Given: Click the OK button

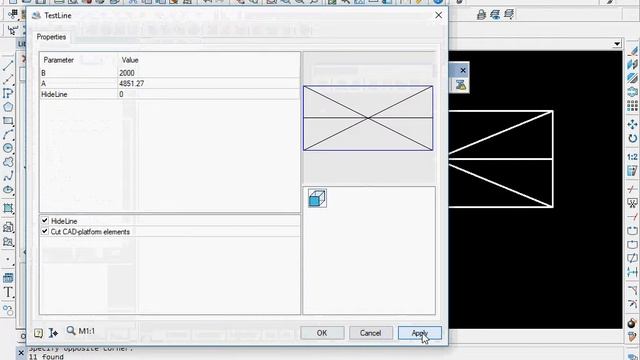Looking at the screenshot, I should [x=322, y=333].
